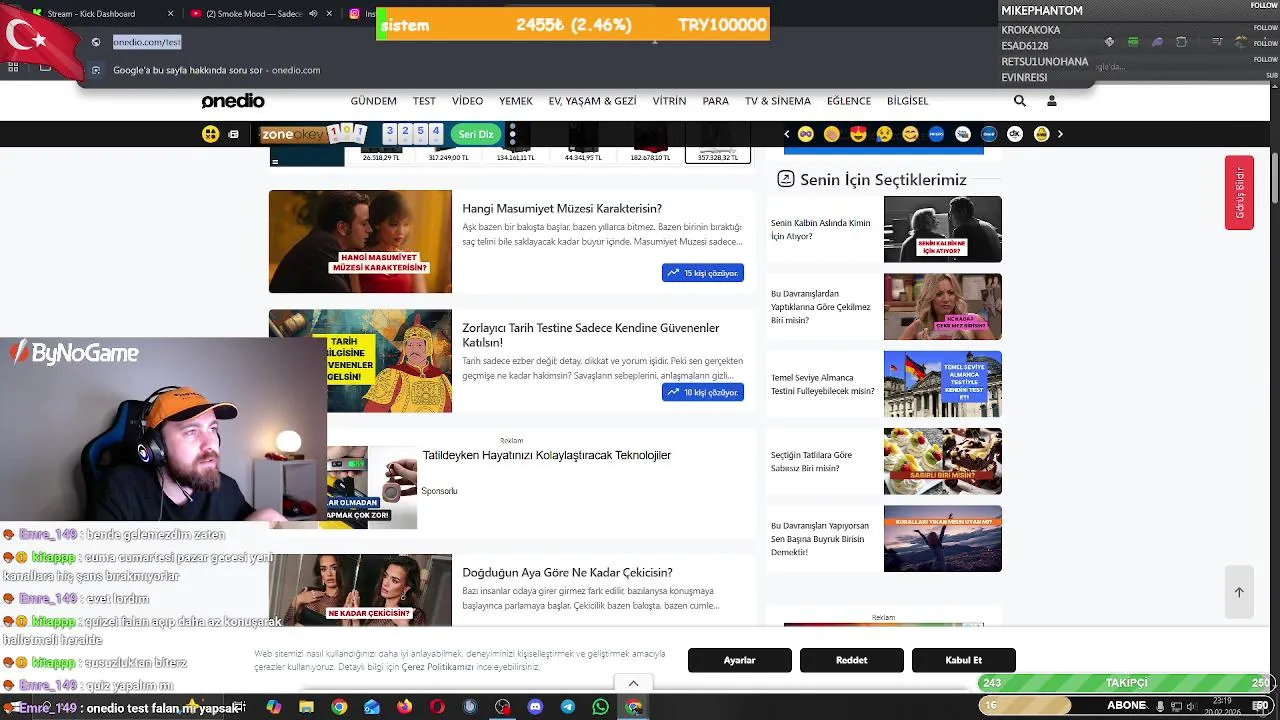Click the yellow game face icon

(210, 134)
